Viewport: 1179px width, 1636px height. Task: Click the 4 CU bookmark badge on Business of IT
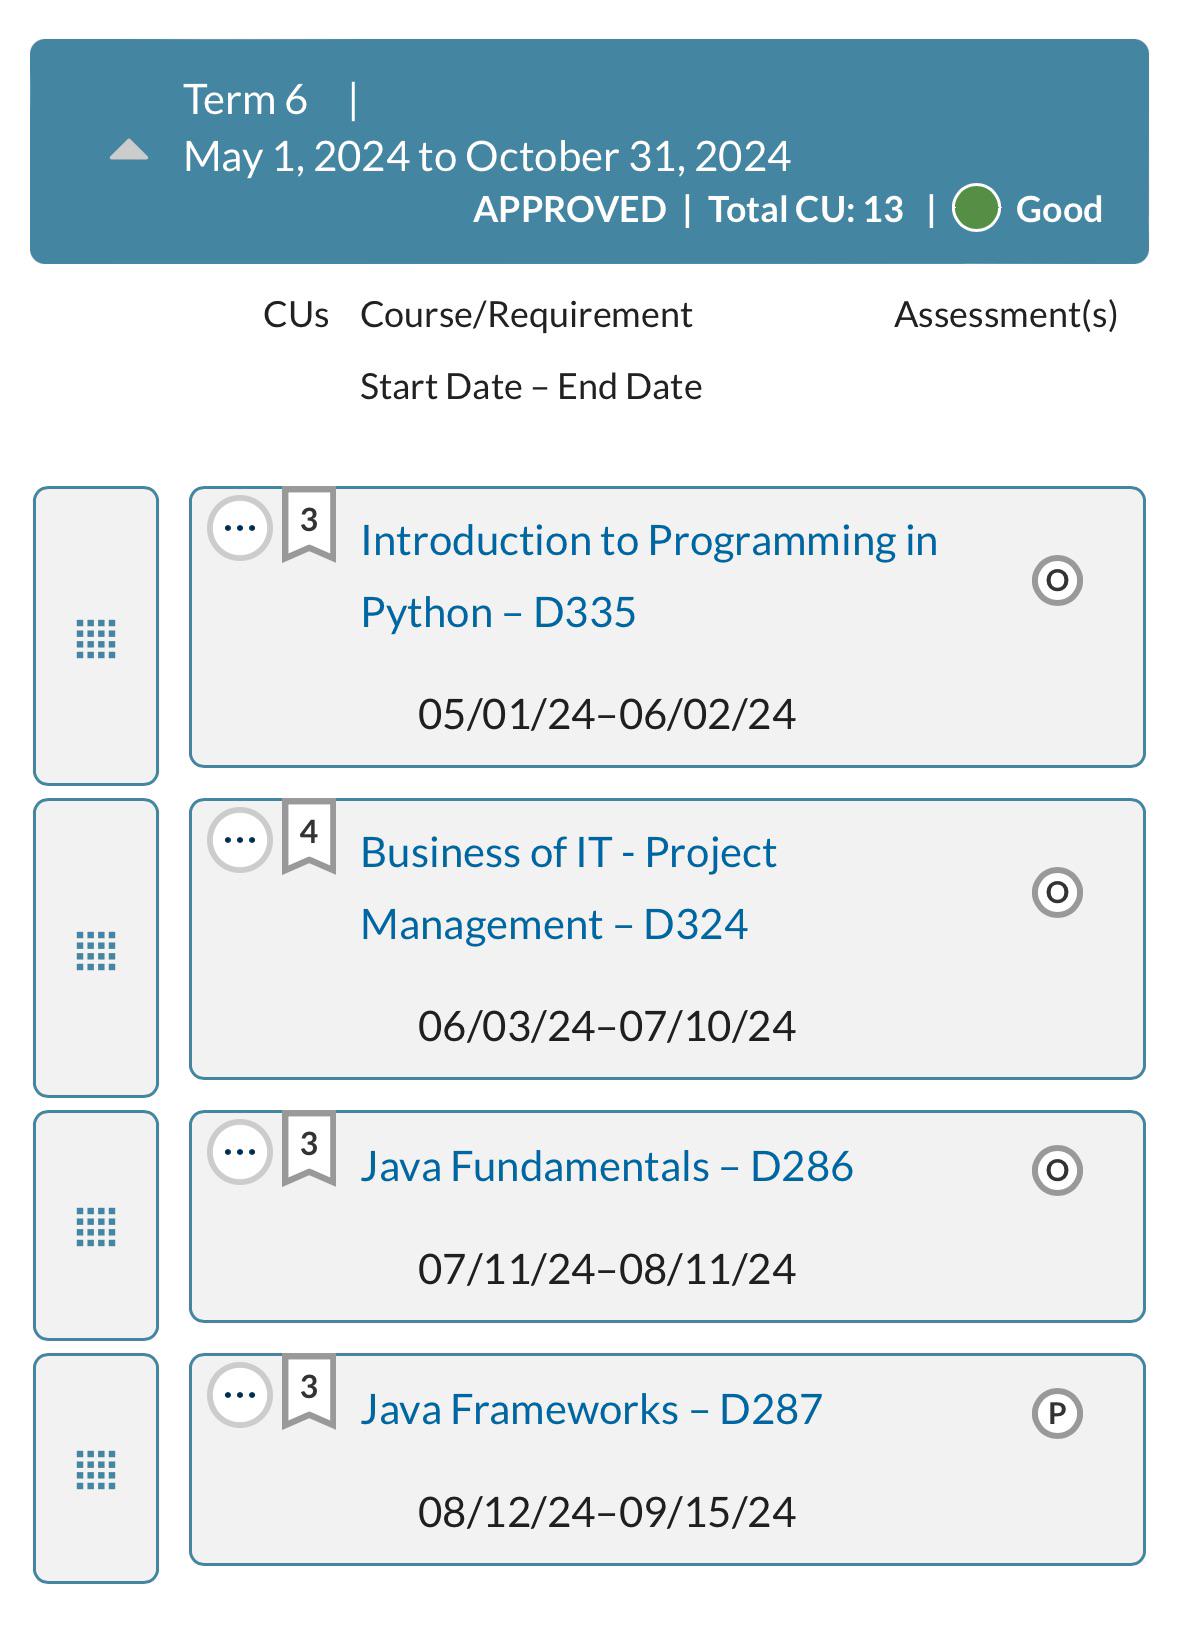(x=309, y=835)
